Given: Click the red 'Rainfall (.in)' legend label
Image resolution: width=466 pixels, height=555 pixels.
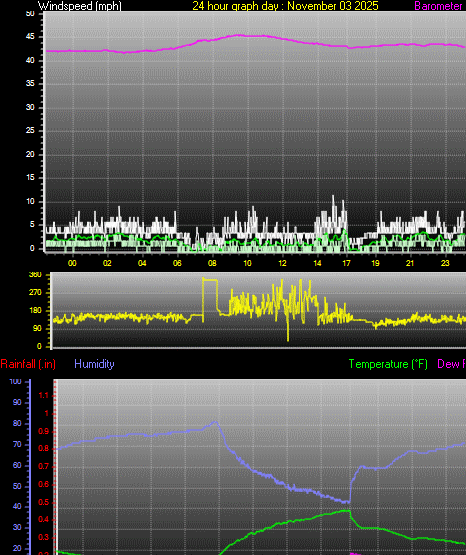Looking at the screenshot, I should click(x=28, y=364).
